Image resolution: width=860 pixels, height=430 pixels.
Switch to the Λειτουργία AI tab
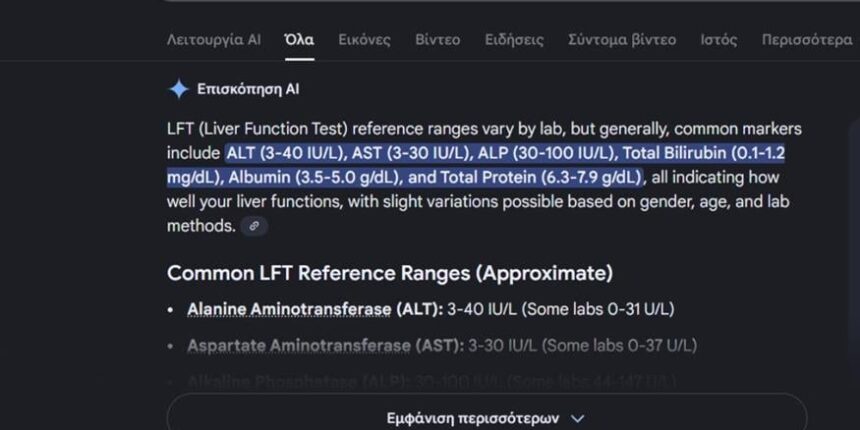[213, 40]
